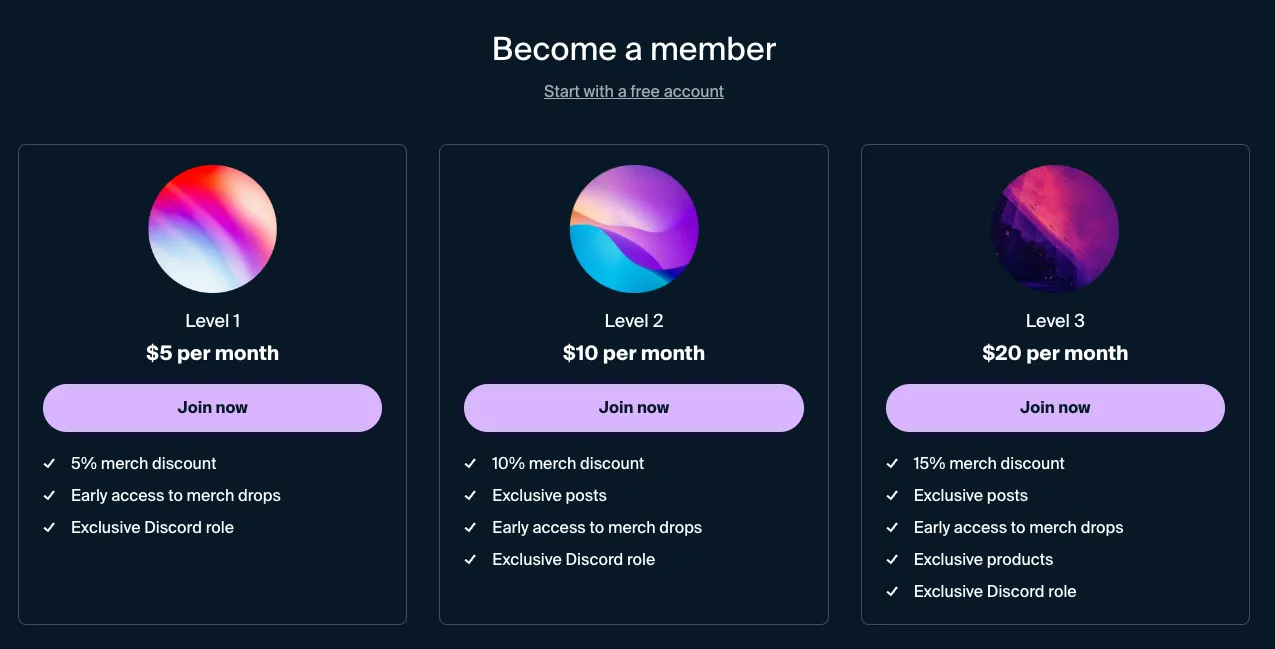
Task: Click checkmark next to Level 2 Exclusive posts
Action: (x=470, y=496)
